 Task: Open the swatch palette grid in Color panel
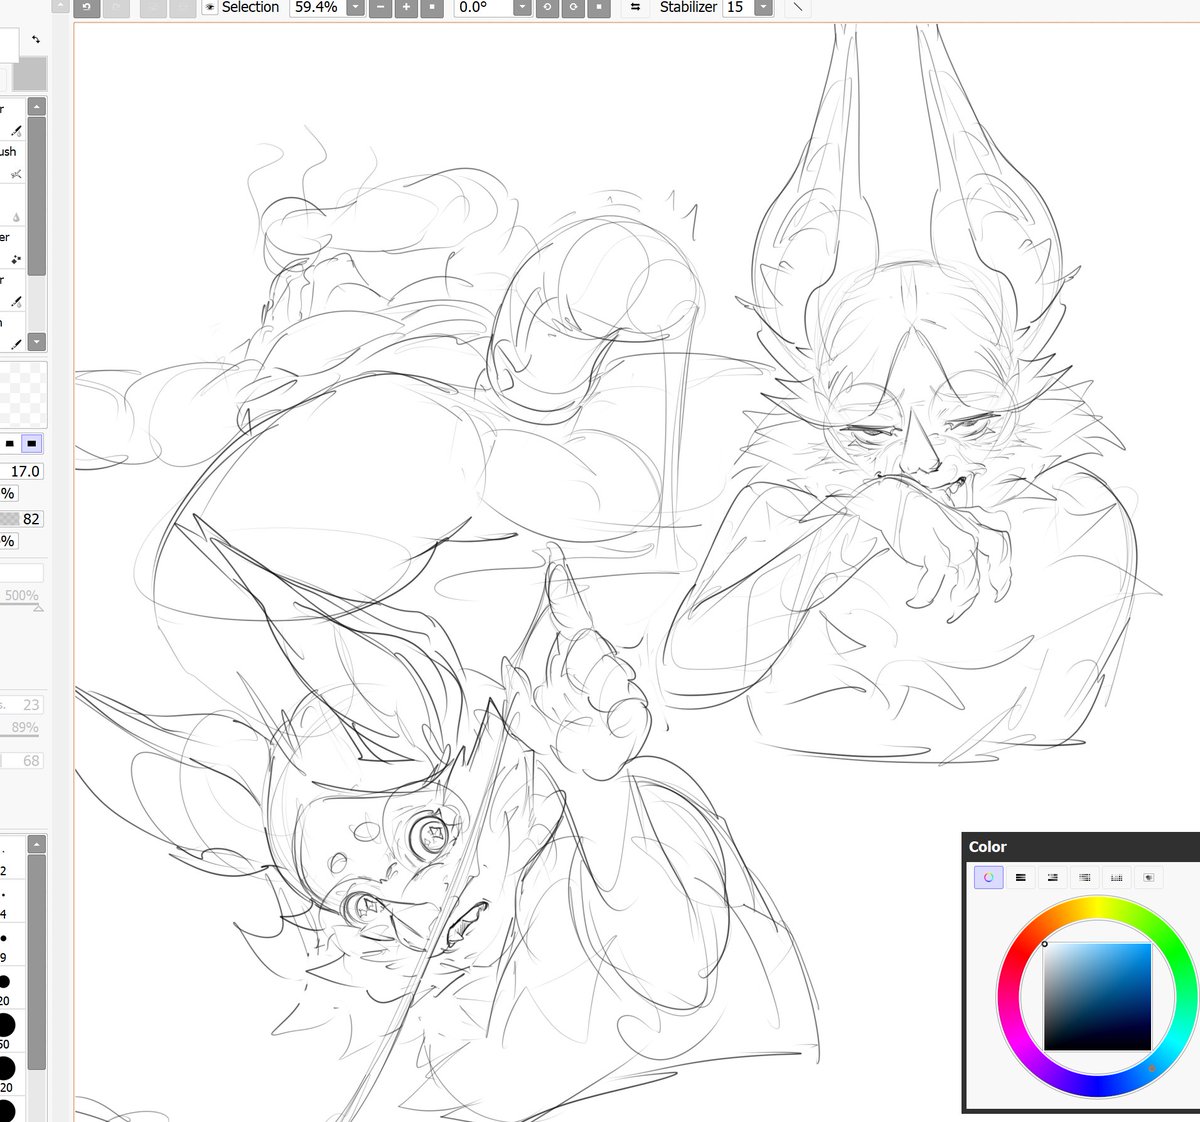1117,877
